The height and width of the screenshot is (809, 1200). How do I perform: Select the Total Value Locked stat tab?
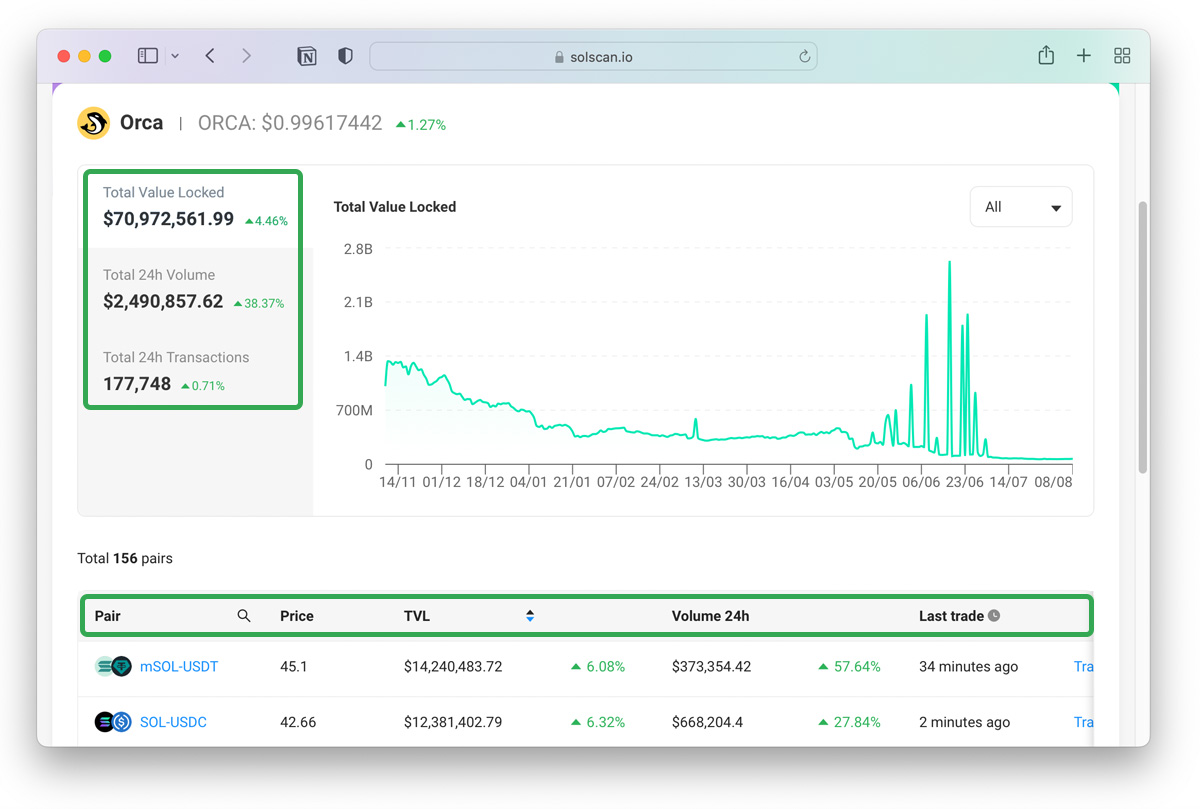(194, 207)
